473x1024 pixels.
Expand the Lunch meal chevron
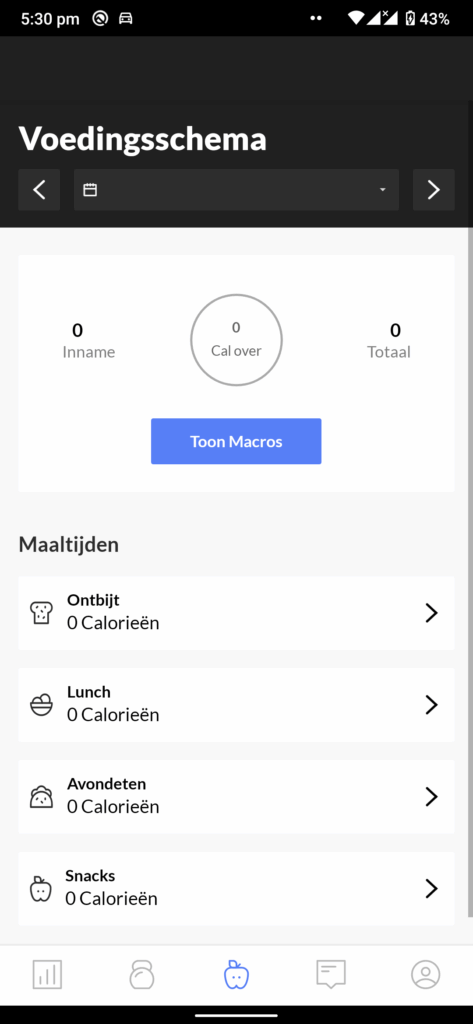(x=431, y=705)
